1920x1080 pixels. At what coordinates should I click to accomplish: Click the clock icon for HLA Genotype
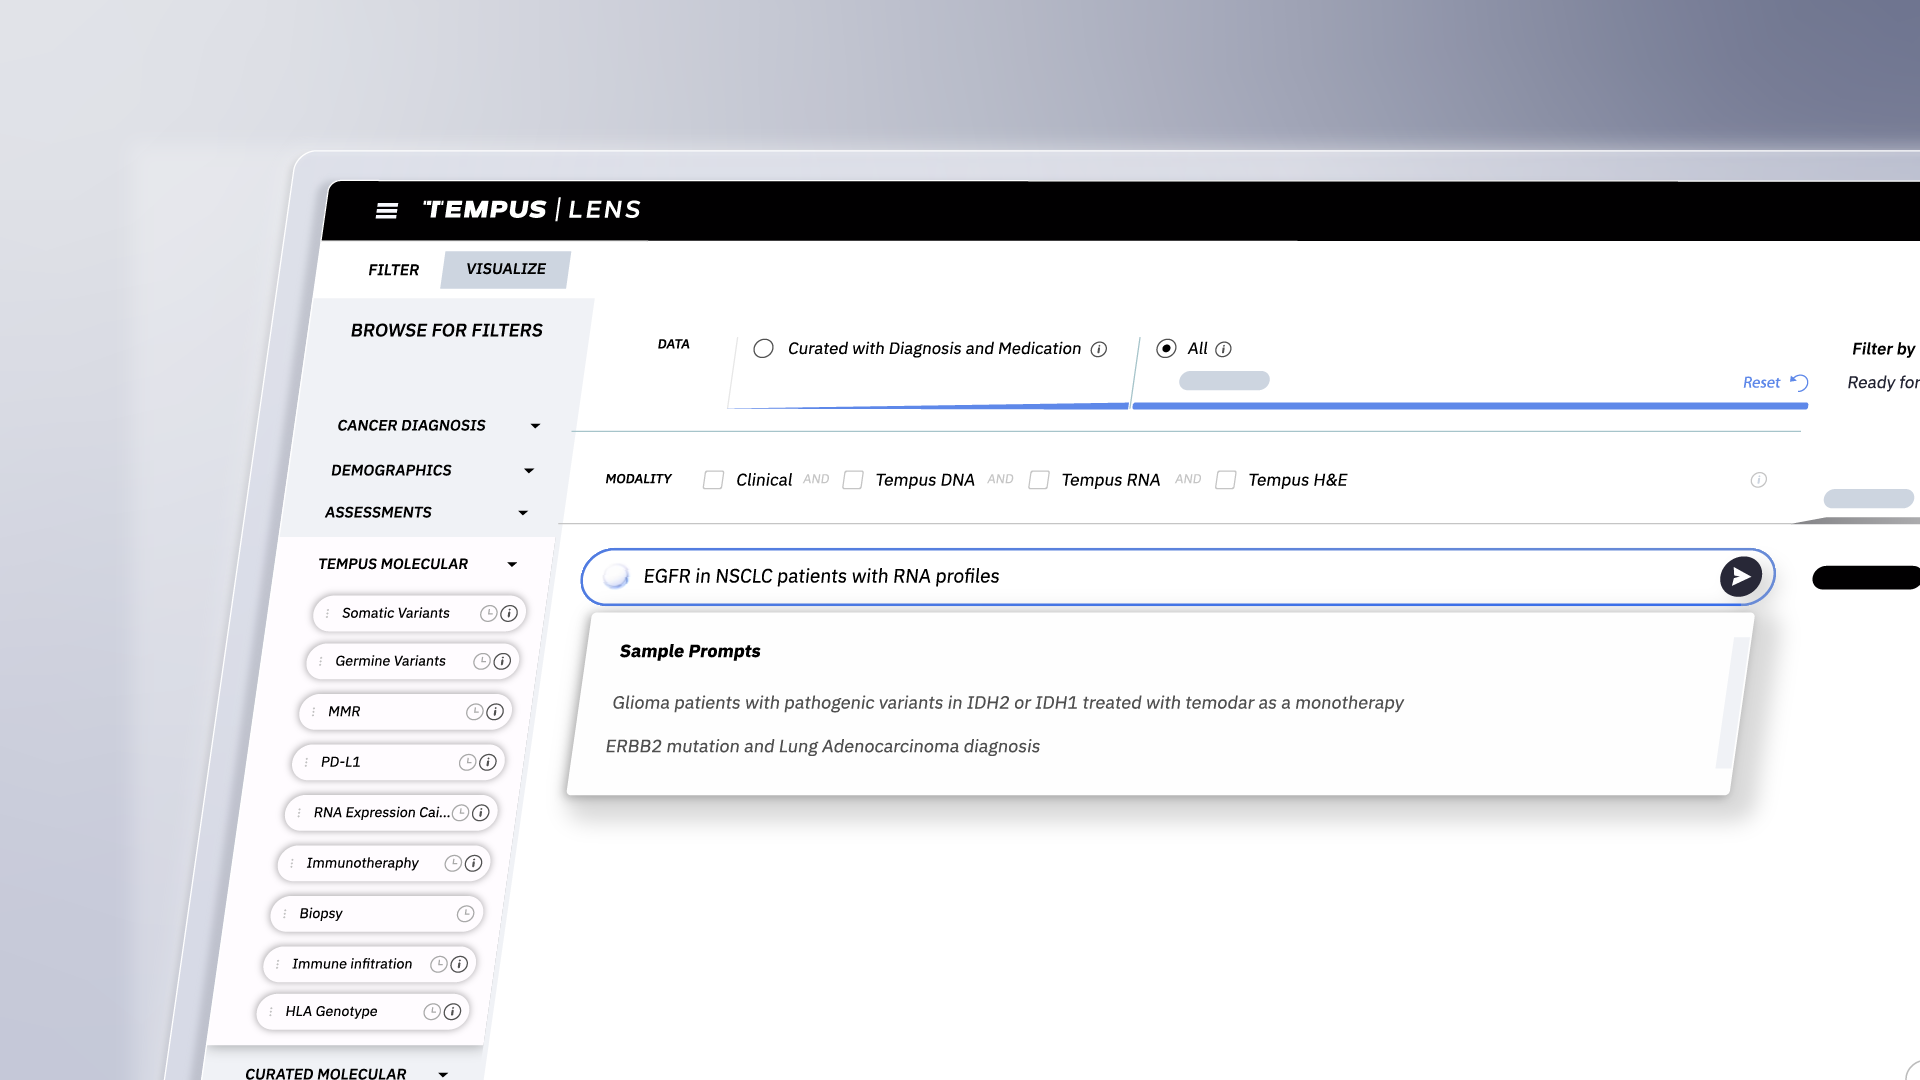431,1012
